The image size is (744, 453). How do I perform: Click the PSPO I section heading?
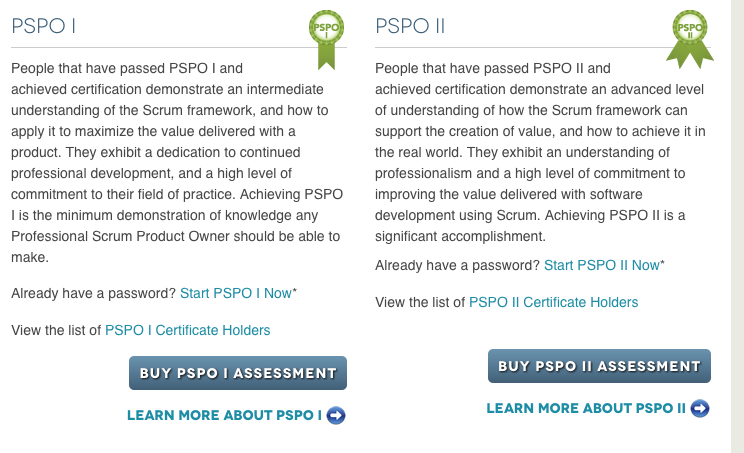click(x=44, y=26)
